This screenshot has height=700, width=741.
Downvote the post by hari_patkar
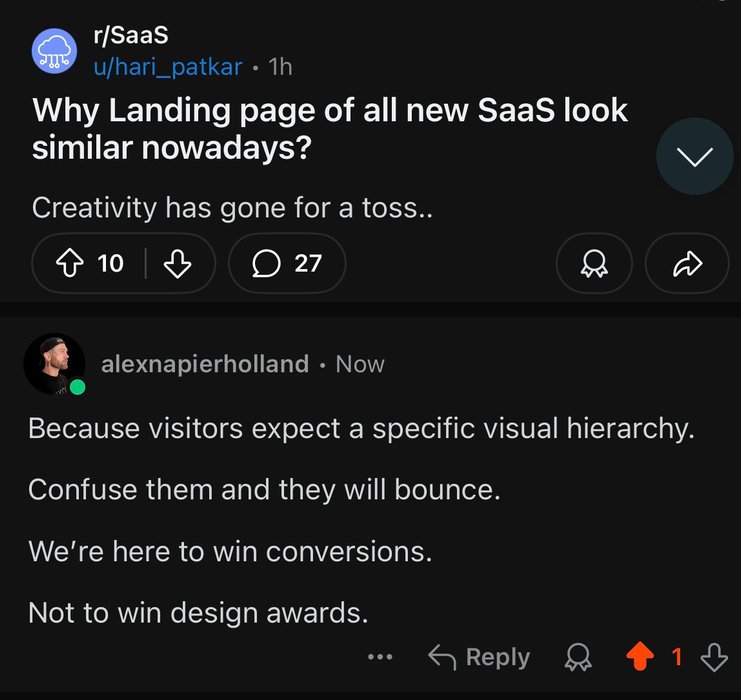[176, 263]
